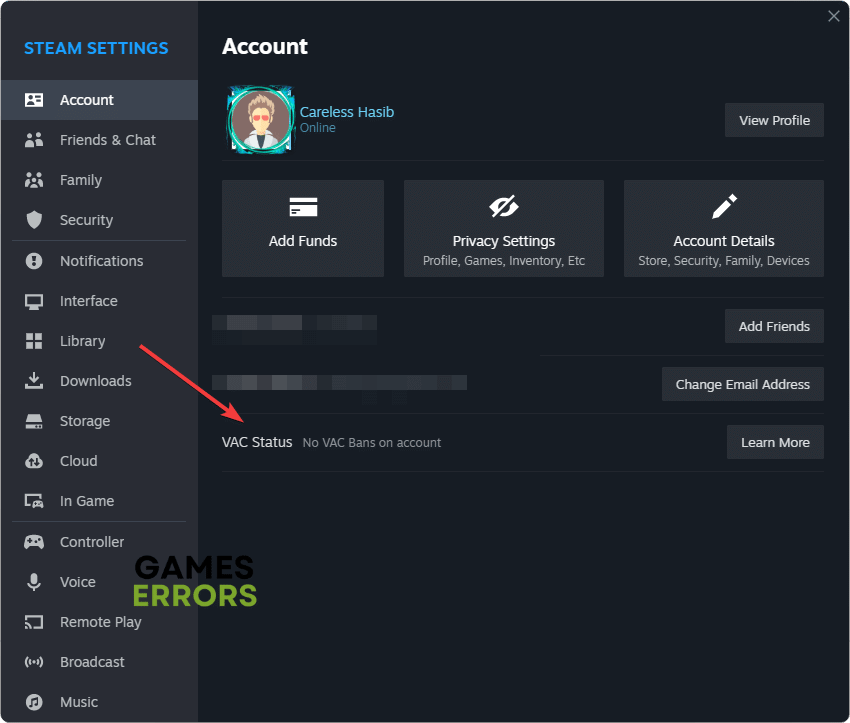The height and width of the screenshot is (723, 850).
Task: Select the Security shield icon in sidebar
Action: point(34,220)
